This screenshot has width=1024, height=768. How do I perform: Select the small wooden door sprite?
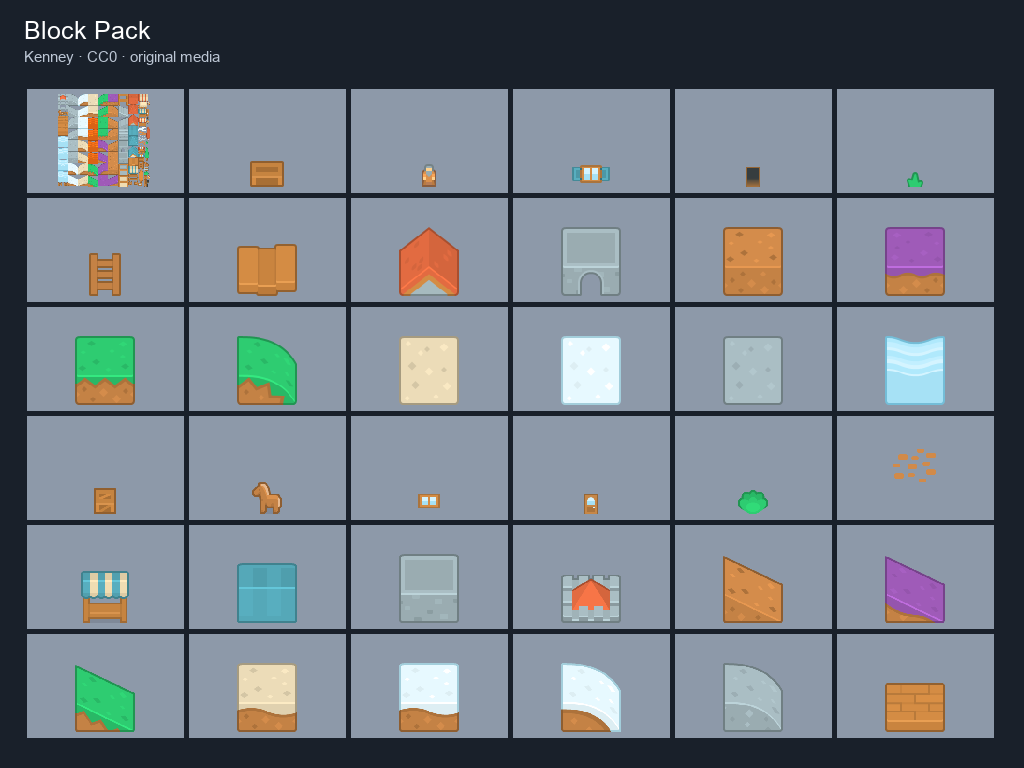coord(591,504)
